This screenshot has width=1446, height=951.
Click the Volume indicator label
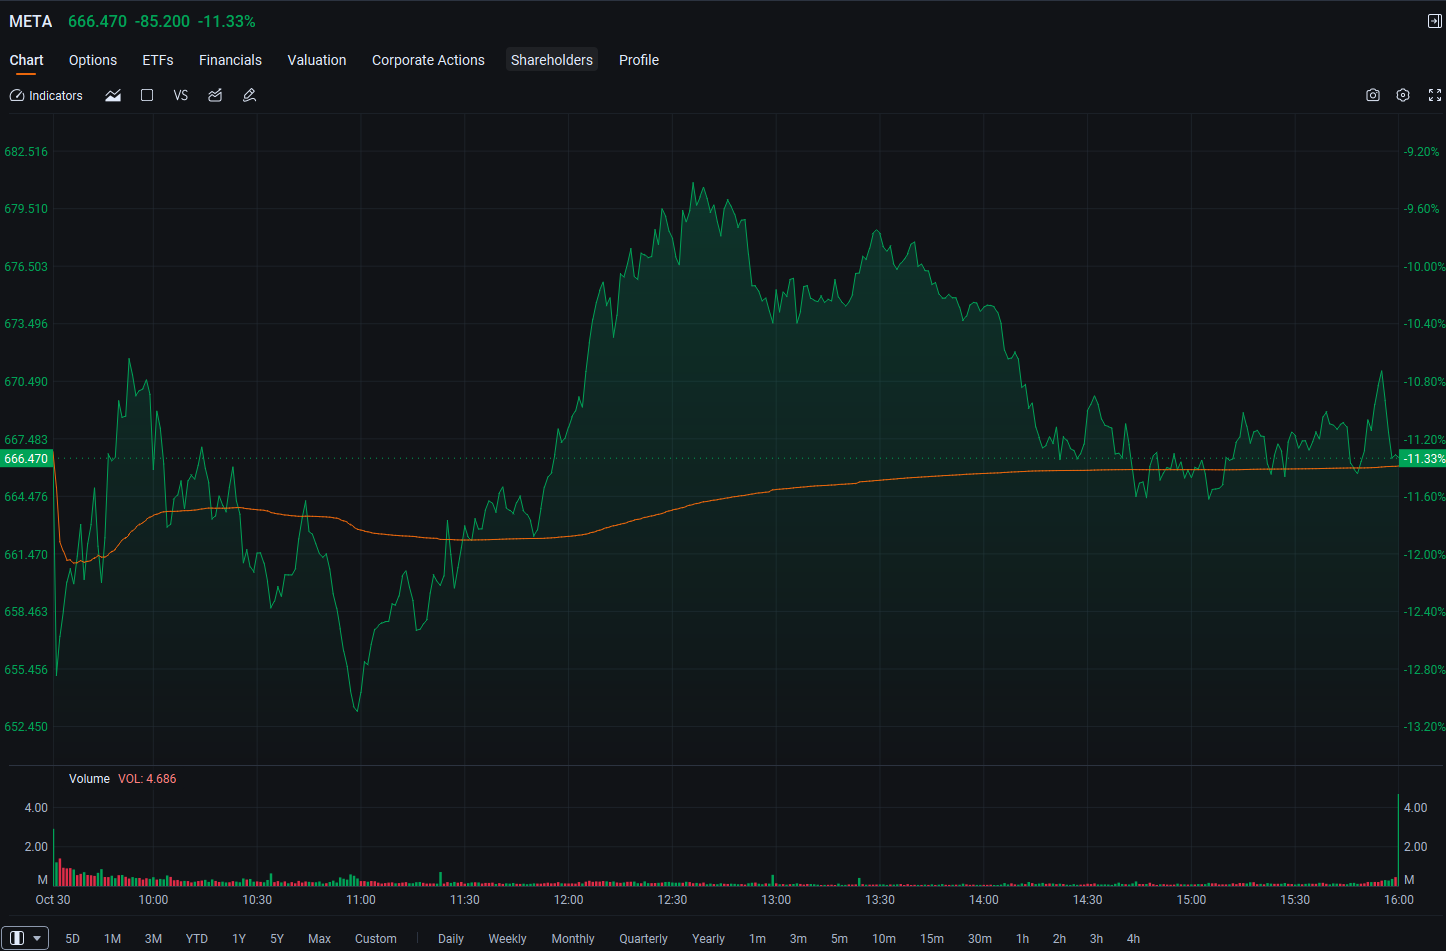pyautogui.click(x=89, y=779)
